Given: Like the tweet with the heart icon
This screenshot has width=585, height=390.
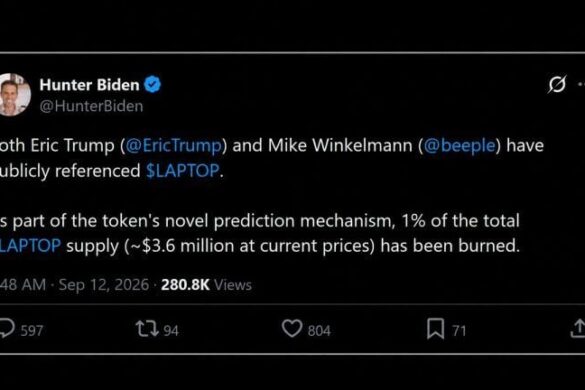Looking at the screenshot, I should click(x=292, y=328).
